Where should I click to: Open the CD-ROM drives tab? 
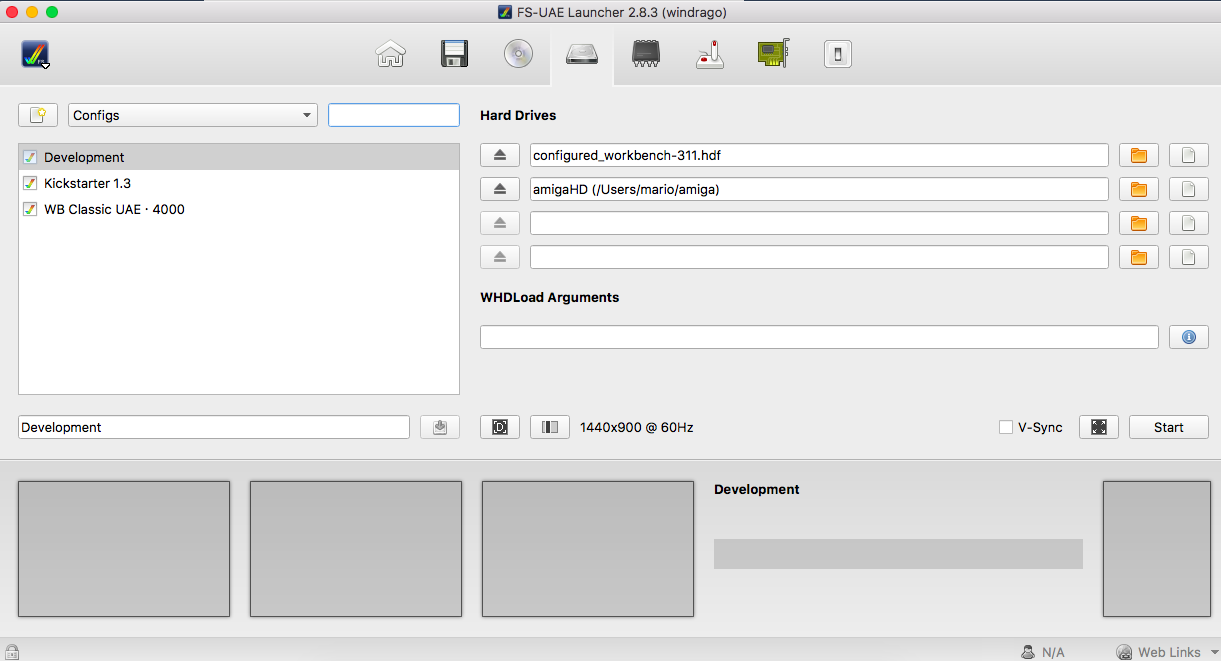(x=518, y=53)
